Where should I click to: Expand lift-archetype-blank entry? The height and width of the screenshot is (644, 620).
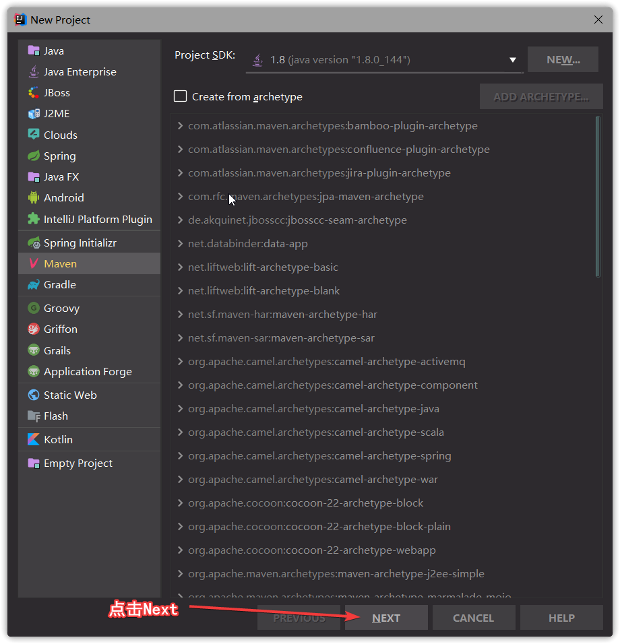[x=180, y=290]
